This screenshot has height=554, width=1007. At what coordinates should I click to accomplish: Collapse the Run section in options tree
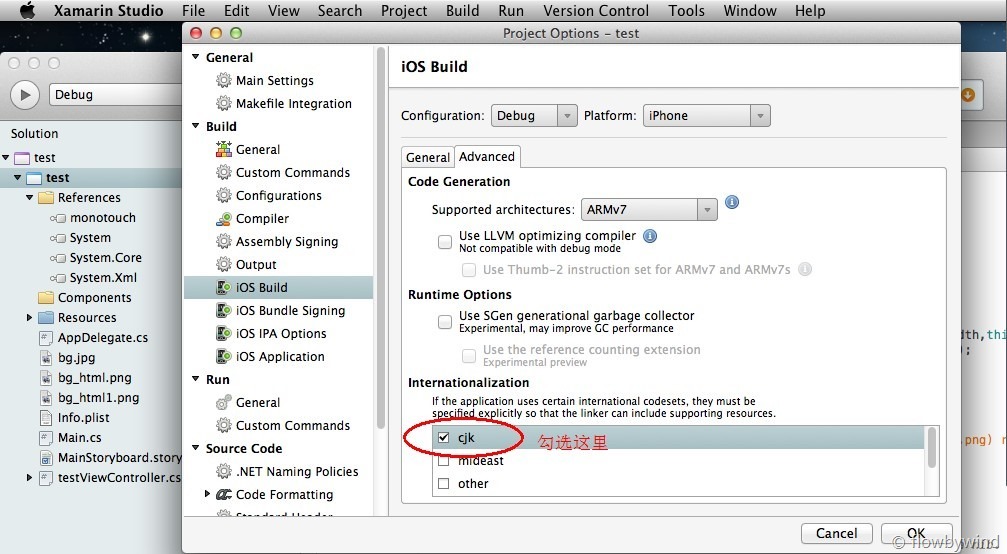point(196,379)
